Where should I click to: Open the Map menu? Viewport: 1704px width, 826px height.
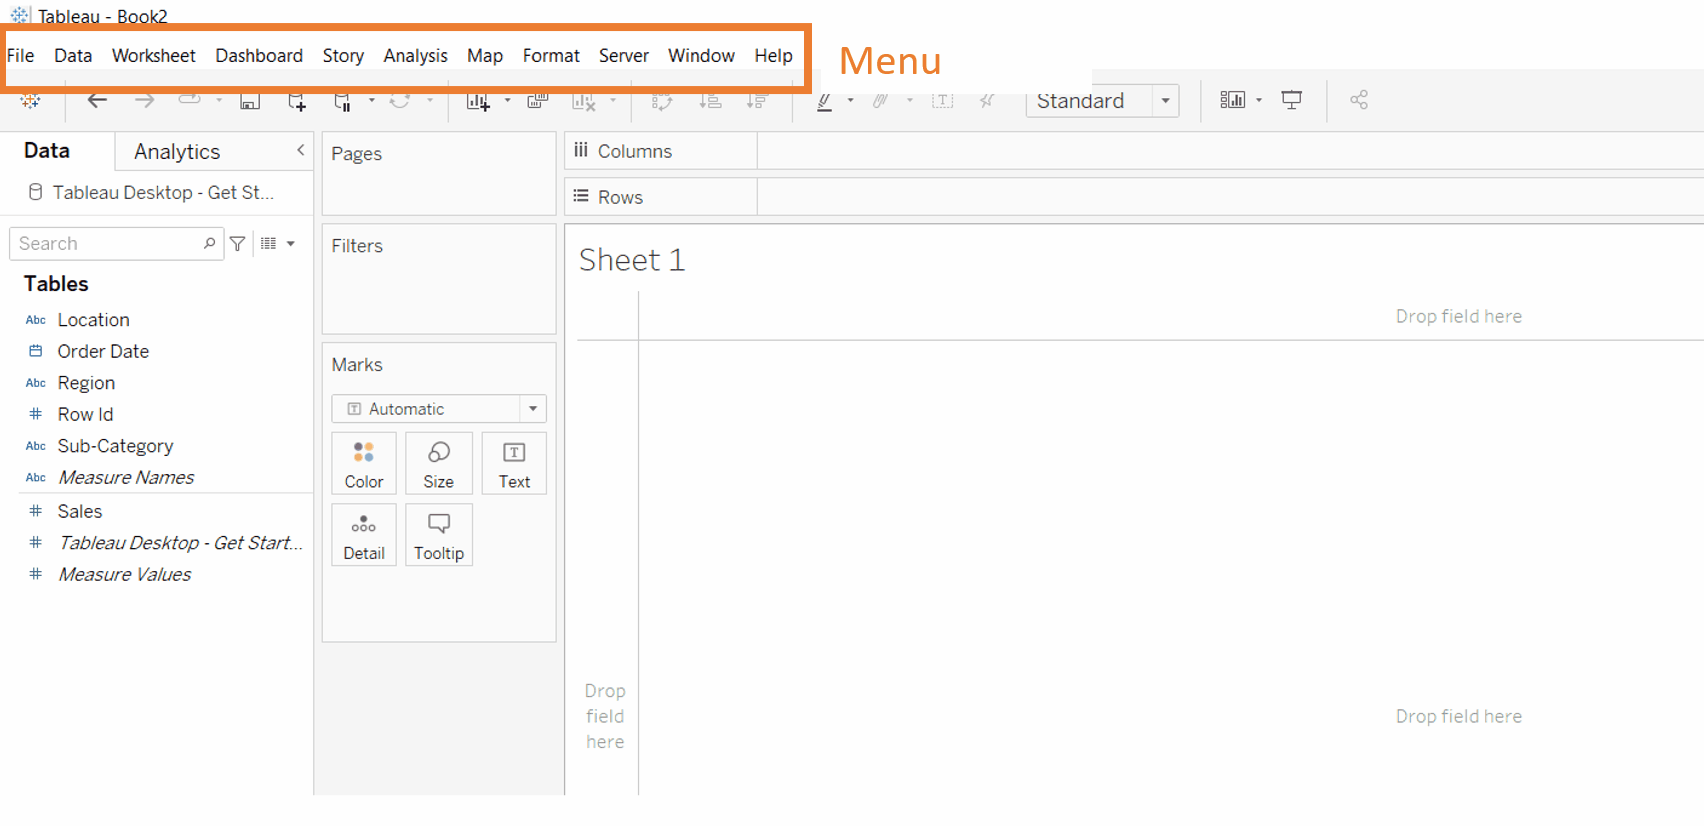tap(485, 56)
